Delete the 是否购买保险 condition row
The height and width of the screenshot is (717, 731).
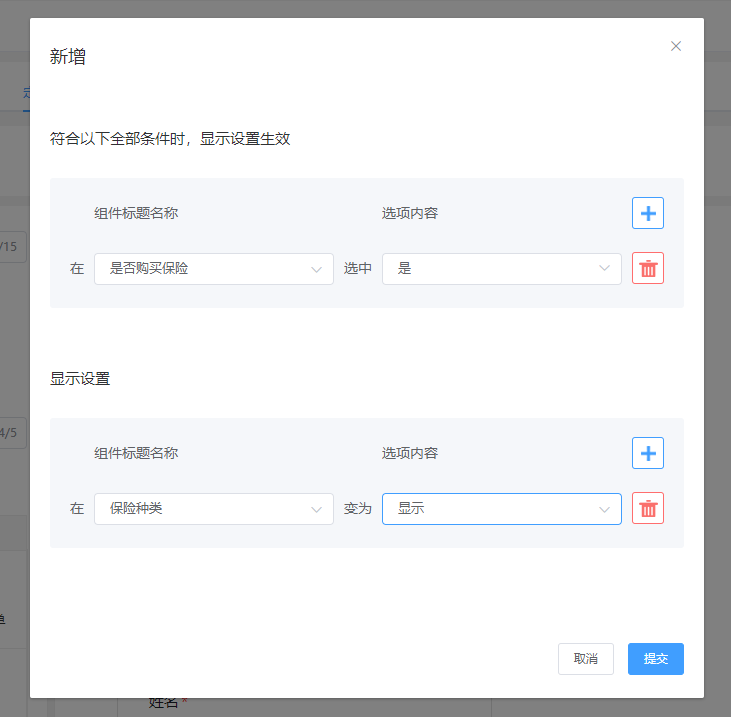pyautogui.click(x=648, y=268)
